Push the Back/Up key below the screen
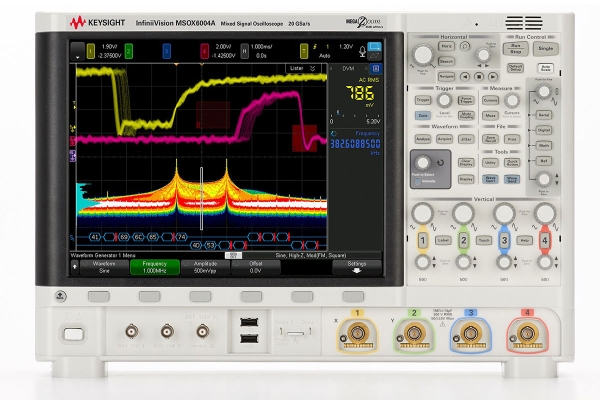 pos(60,296)
